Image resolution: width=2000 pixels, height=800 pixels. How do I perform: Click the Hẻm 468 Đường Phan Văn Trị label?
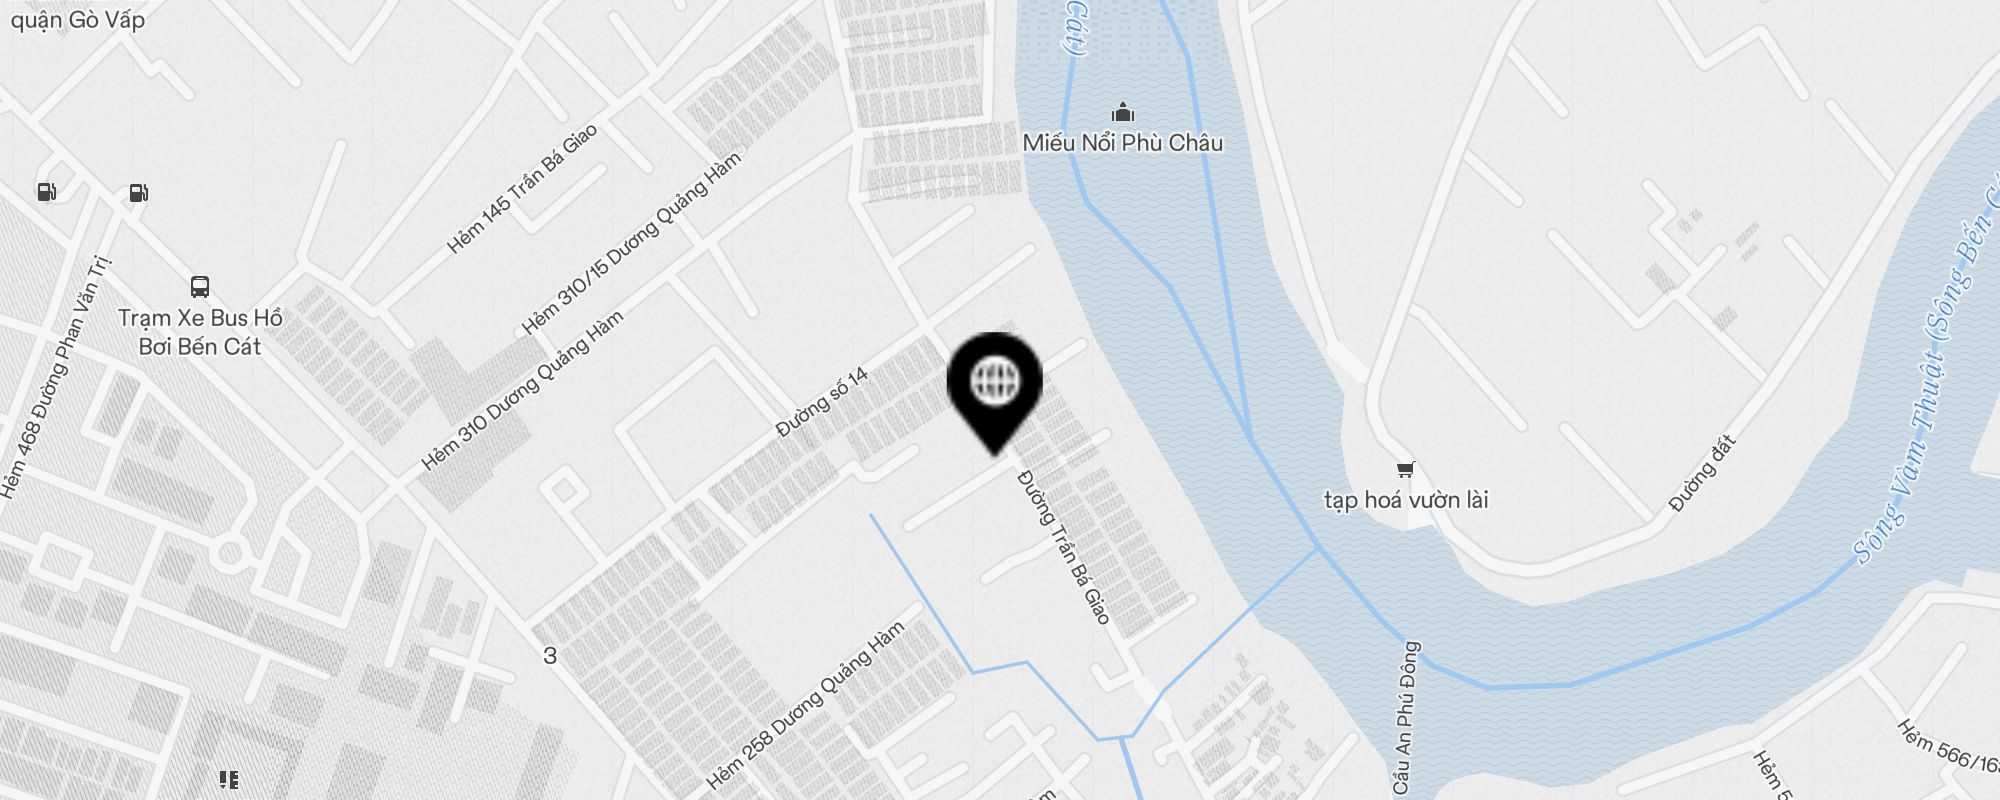tap(55, 377)
